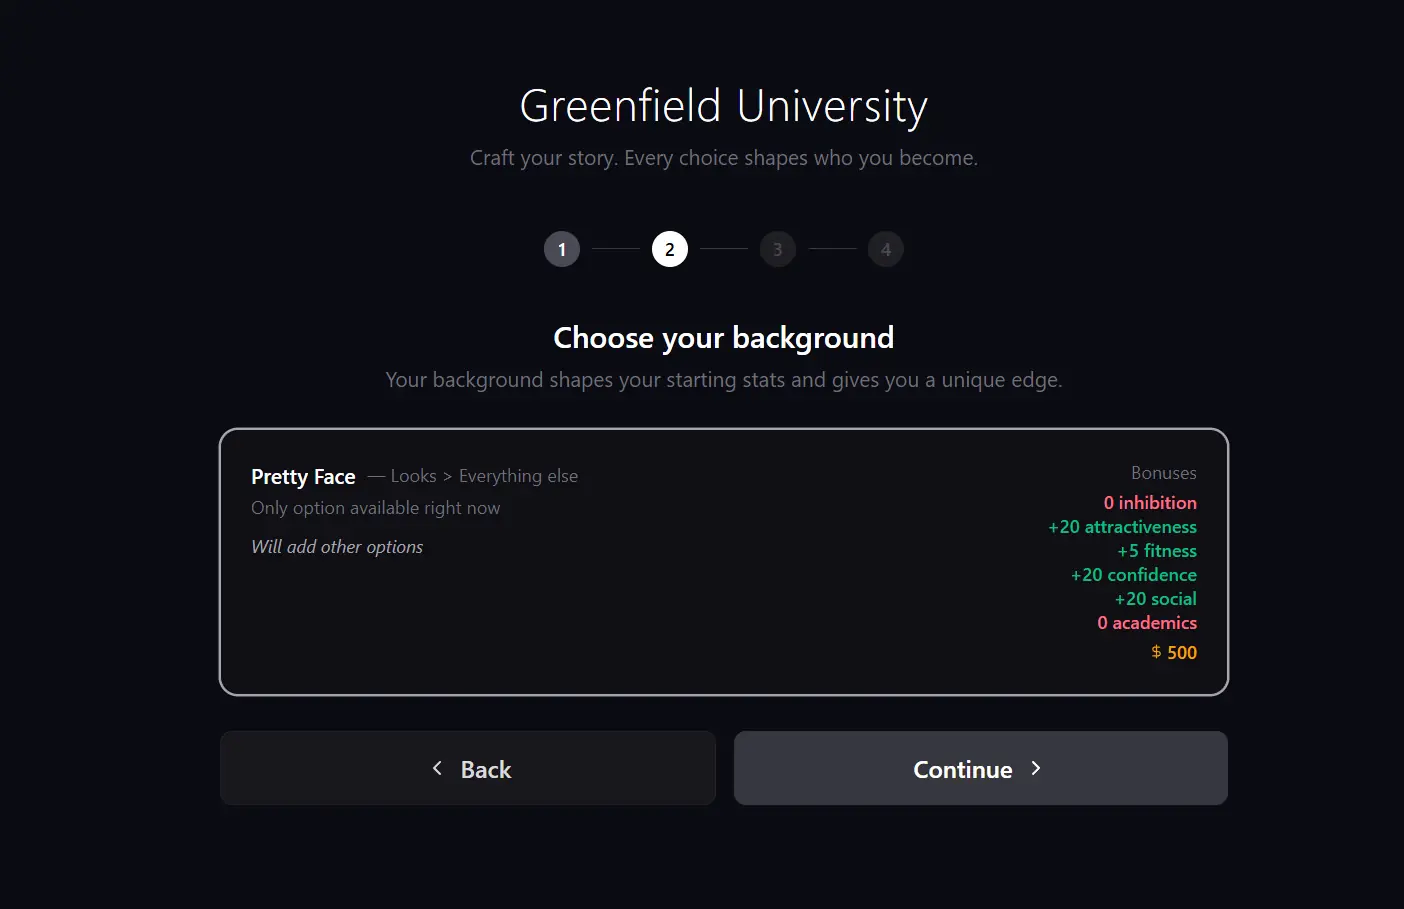Viewport: 1404px width, 909px height.
Task: Click the Bonuses header label
Action: tap(1163, 473)
